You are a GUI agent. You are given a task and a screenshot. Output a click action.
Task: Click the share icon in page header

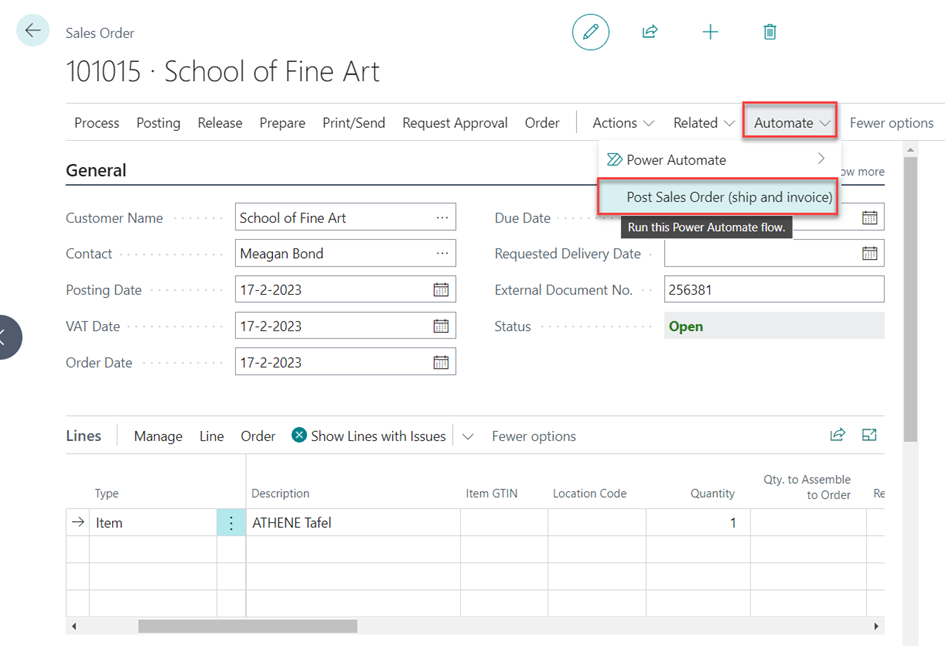click(650, 31)
